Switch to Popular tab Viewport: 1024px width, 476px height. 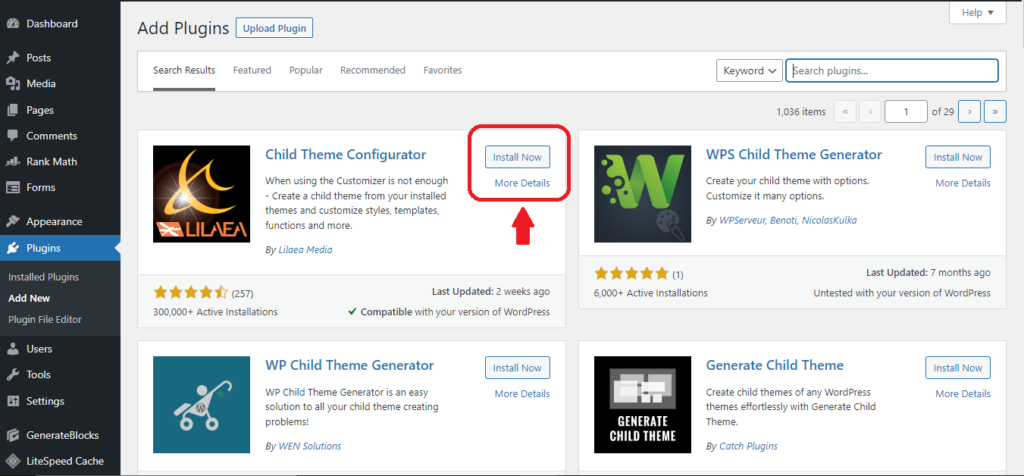click(306, 70)
